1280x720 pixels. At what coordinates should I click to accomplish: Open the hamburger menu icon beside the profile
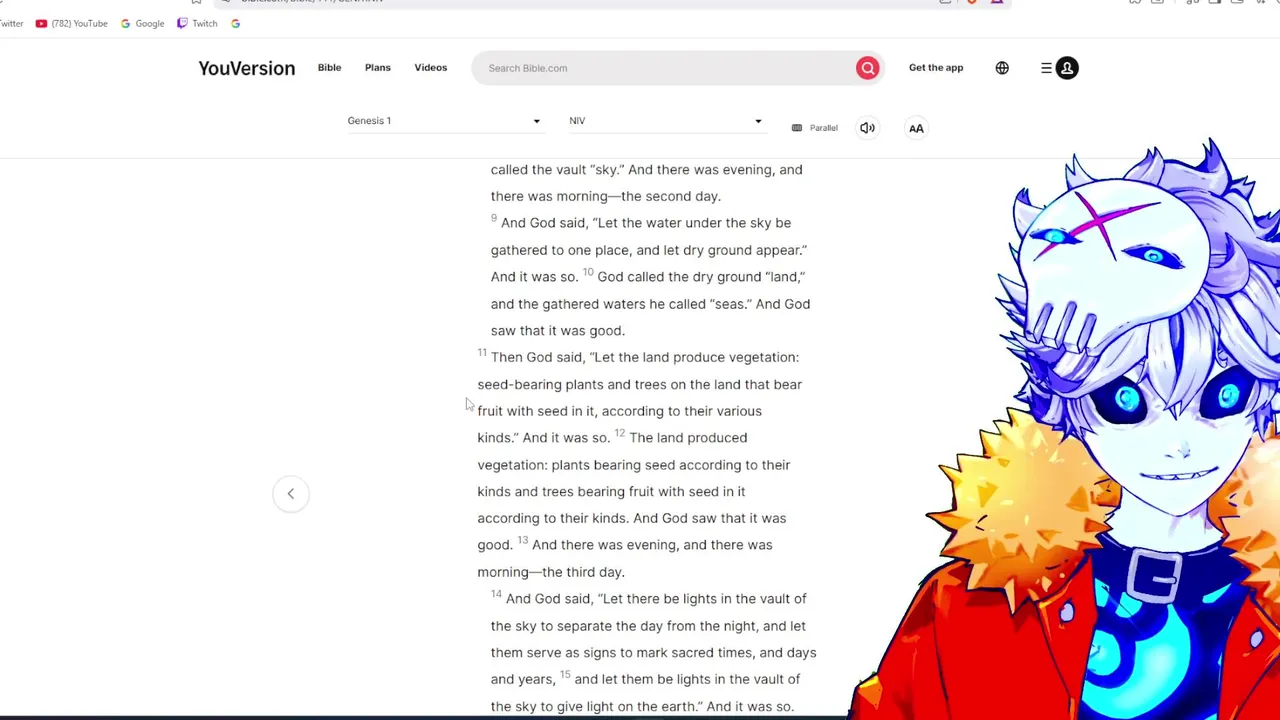tap(1046, 68)
